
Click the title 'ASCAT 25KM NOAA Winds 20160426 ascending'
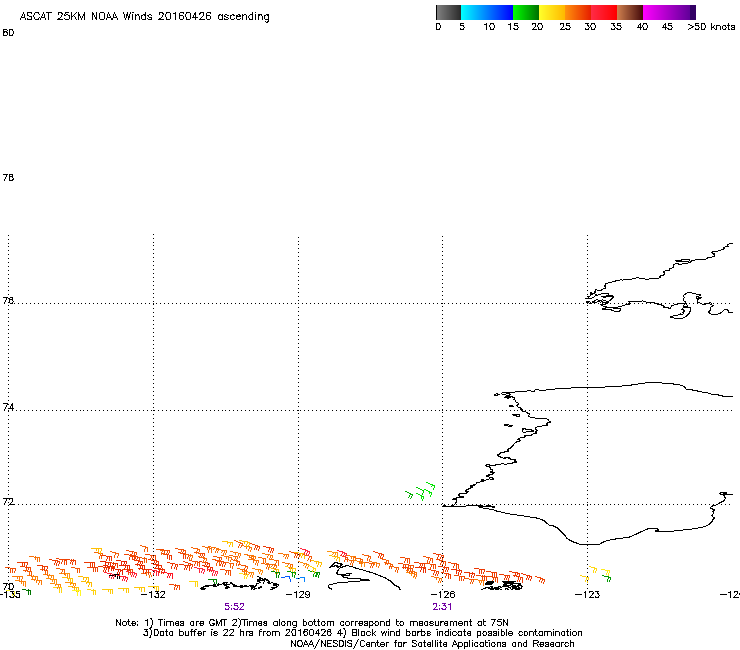[x=144, y=17]
